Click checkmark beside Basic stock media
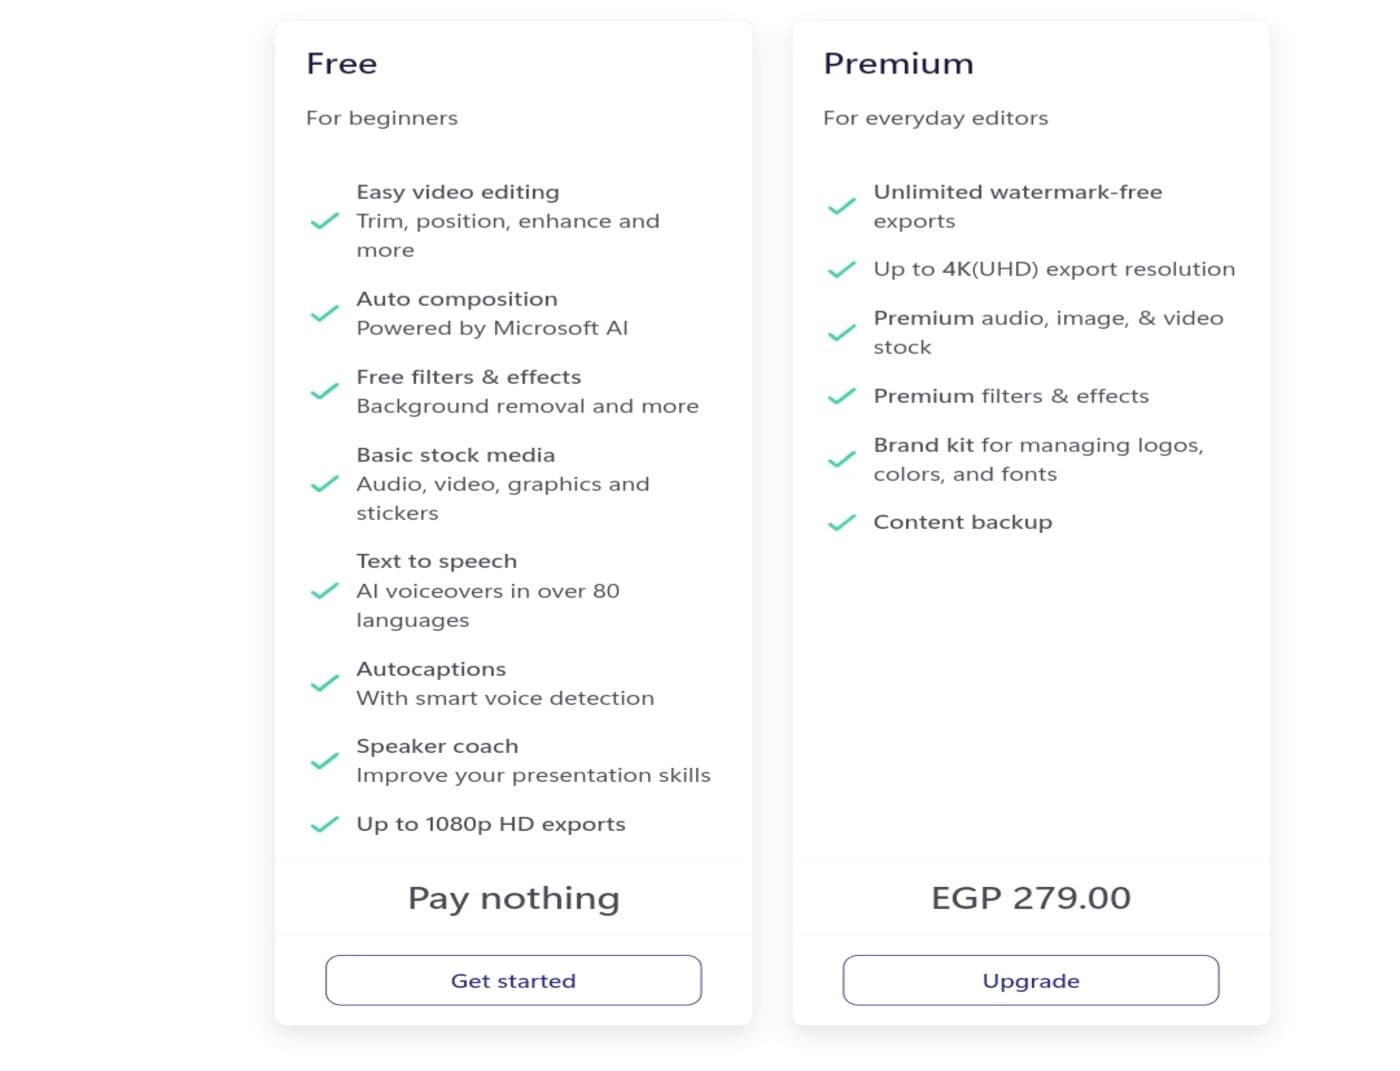 pyautogui.click(x=324, y=484)
